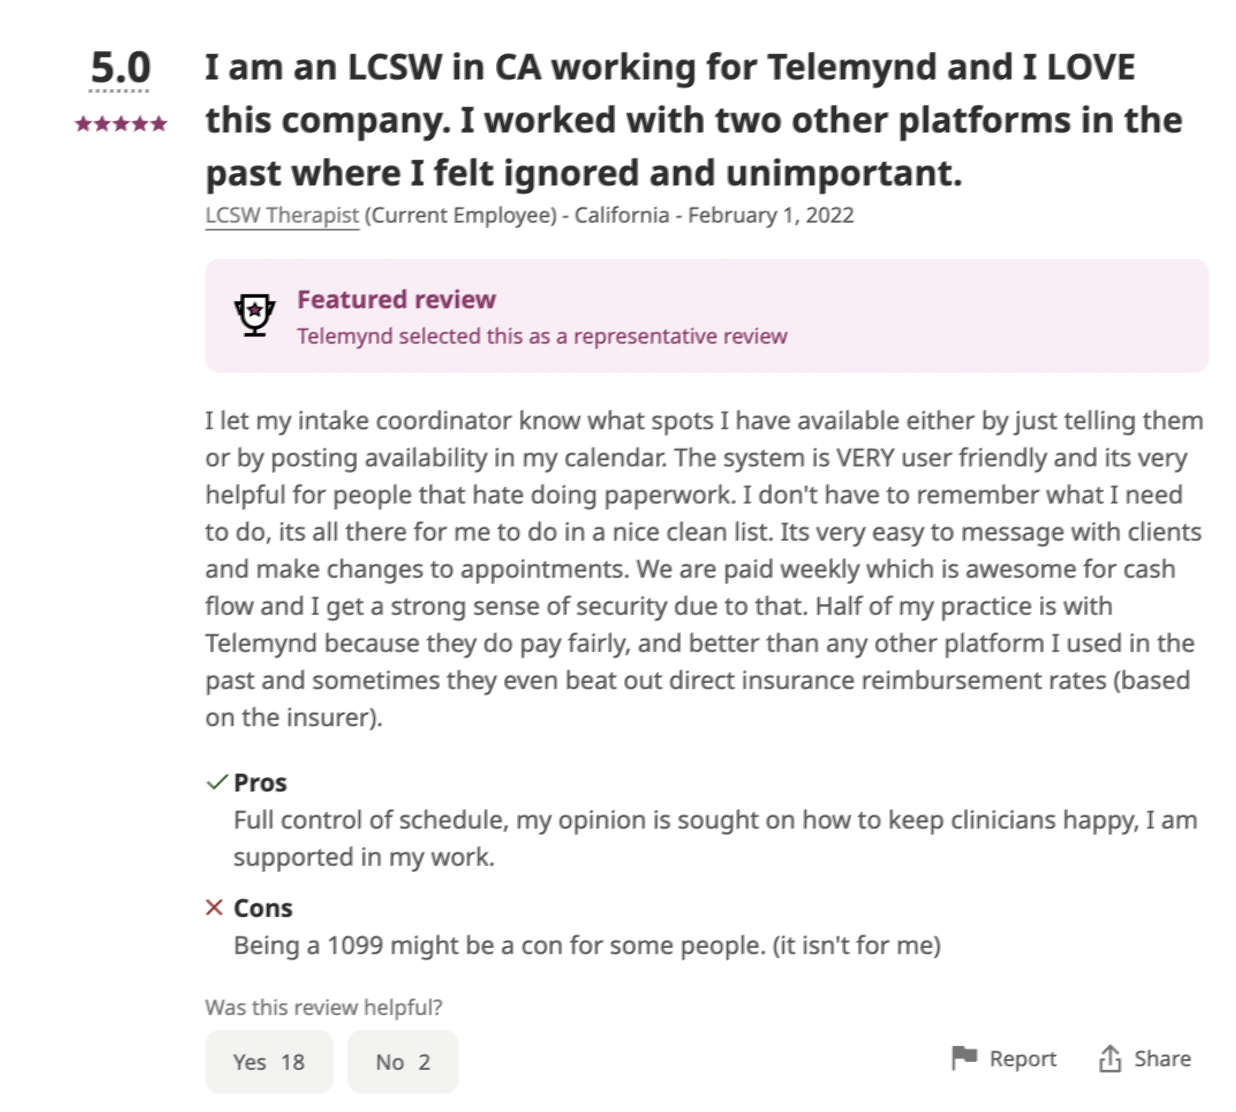Click the Share text label
The height and width of the screenshot is (1112, 1236).
click(x=1162, y=1059)
